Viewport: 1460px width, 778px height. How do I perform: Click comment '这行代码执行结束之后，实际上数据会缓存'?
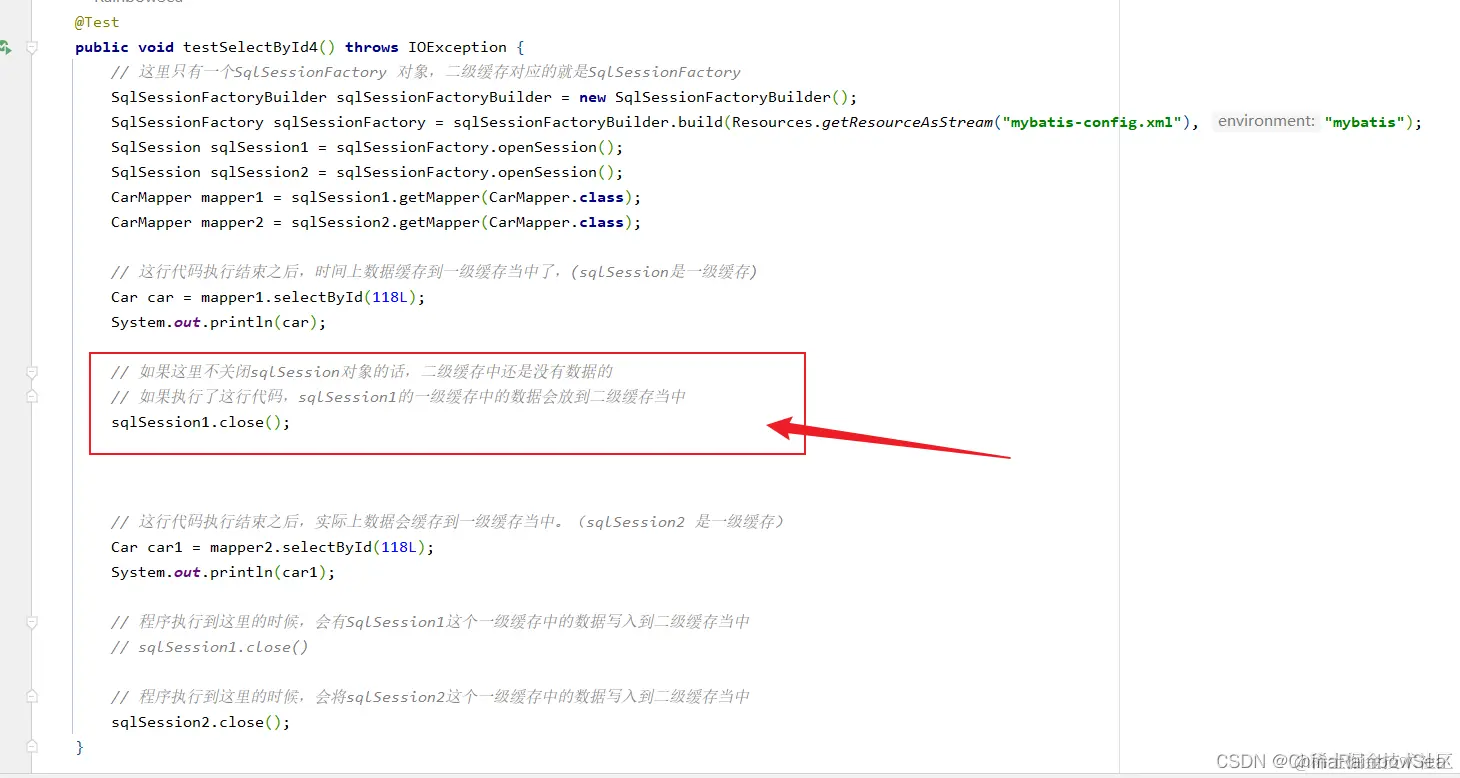pos(448,522)
